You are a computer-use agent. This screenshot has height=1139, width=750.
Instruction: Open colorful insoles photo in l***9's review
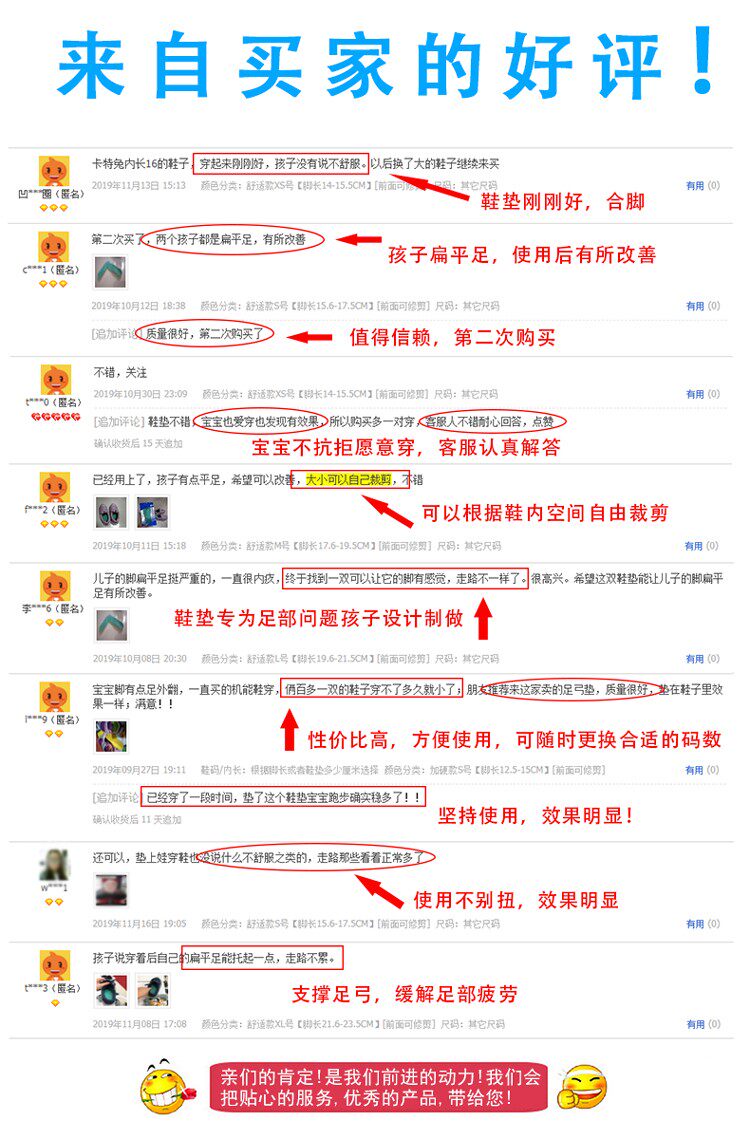(x=111, y=736)
